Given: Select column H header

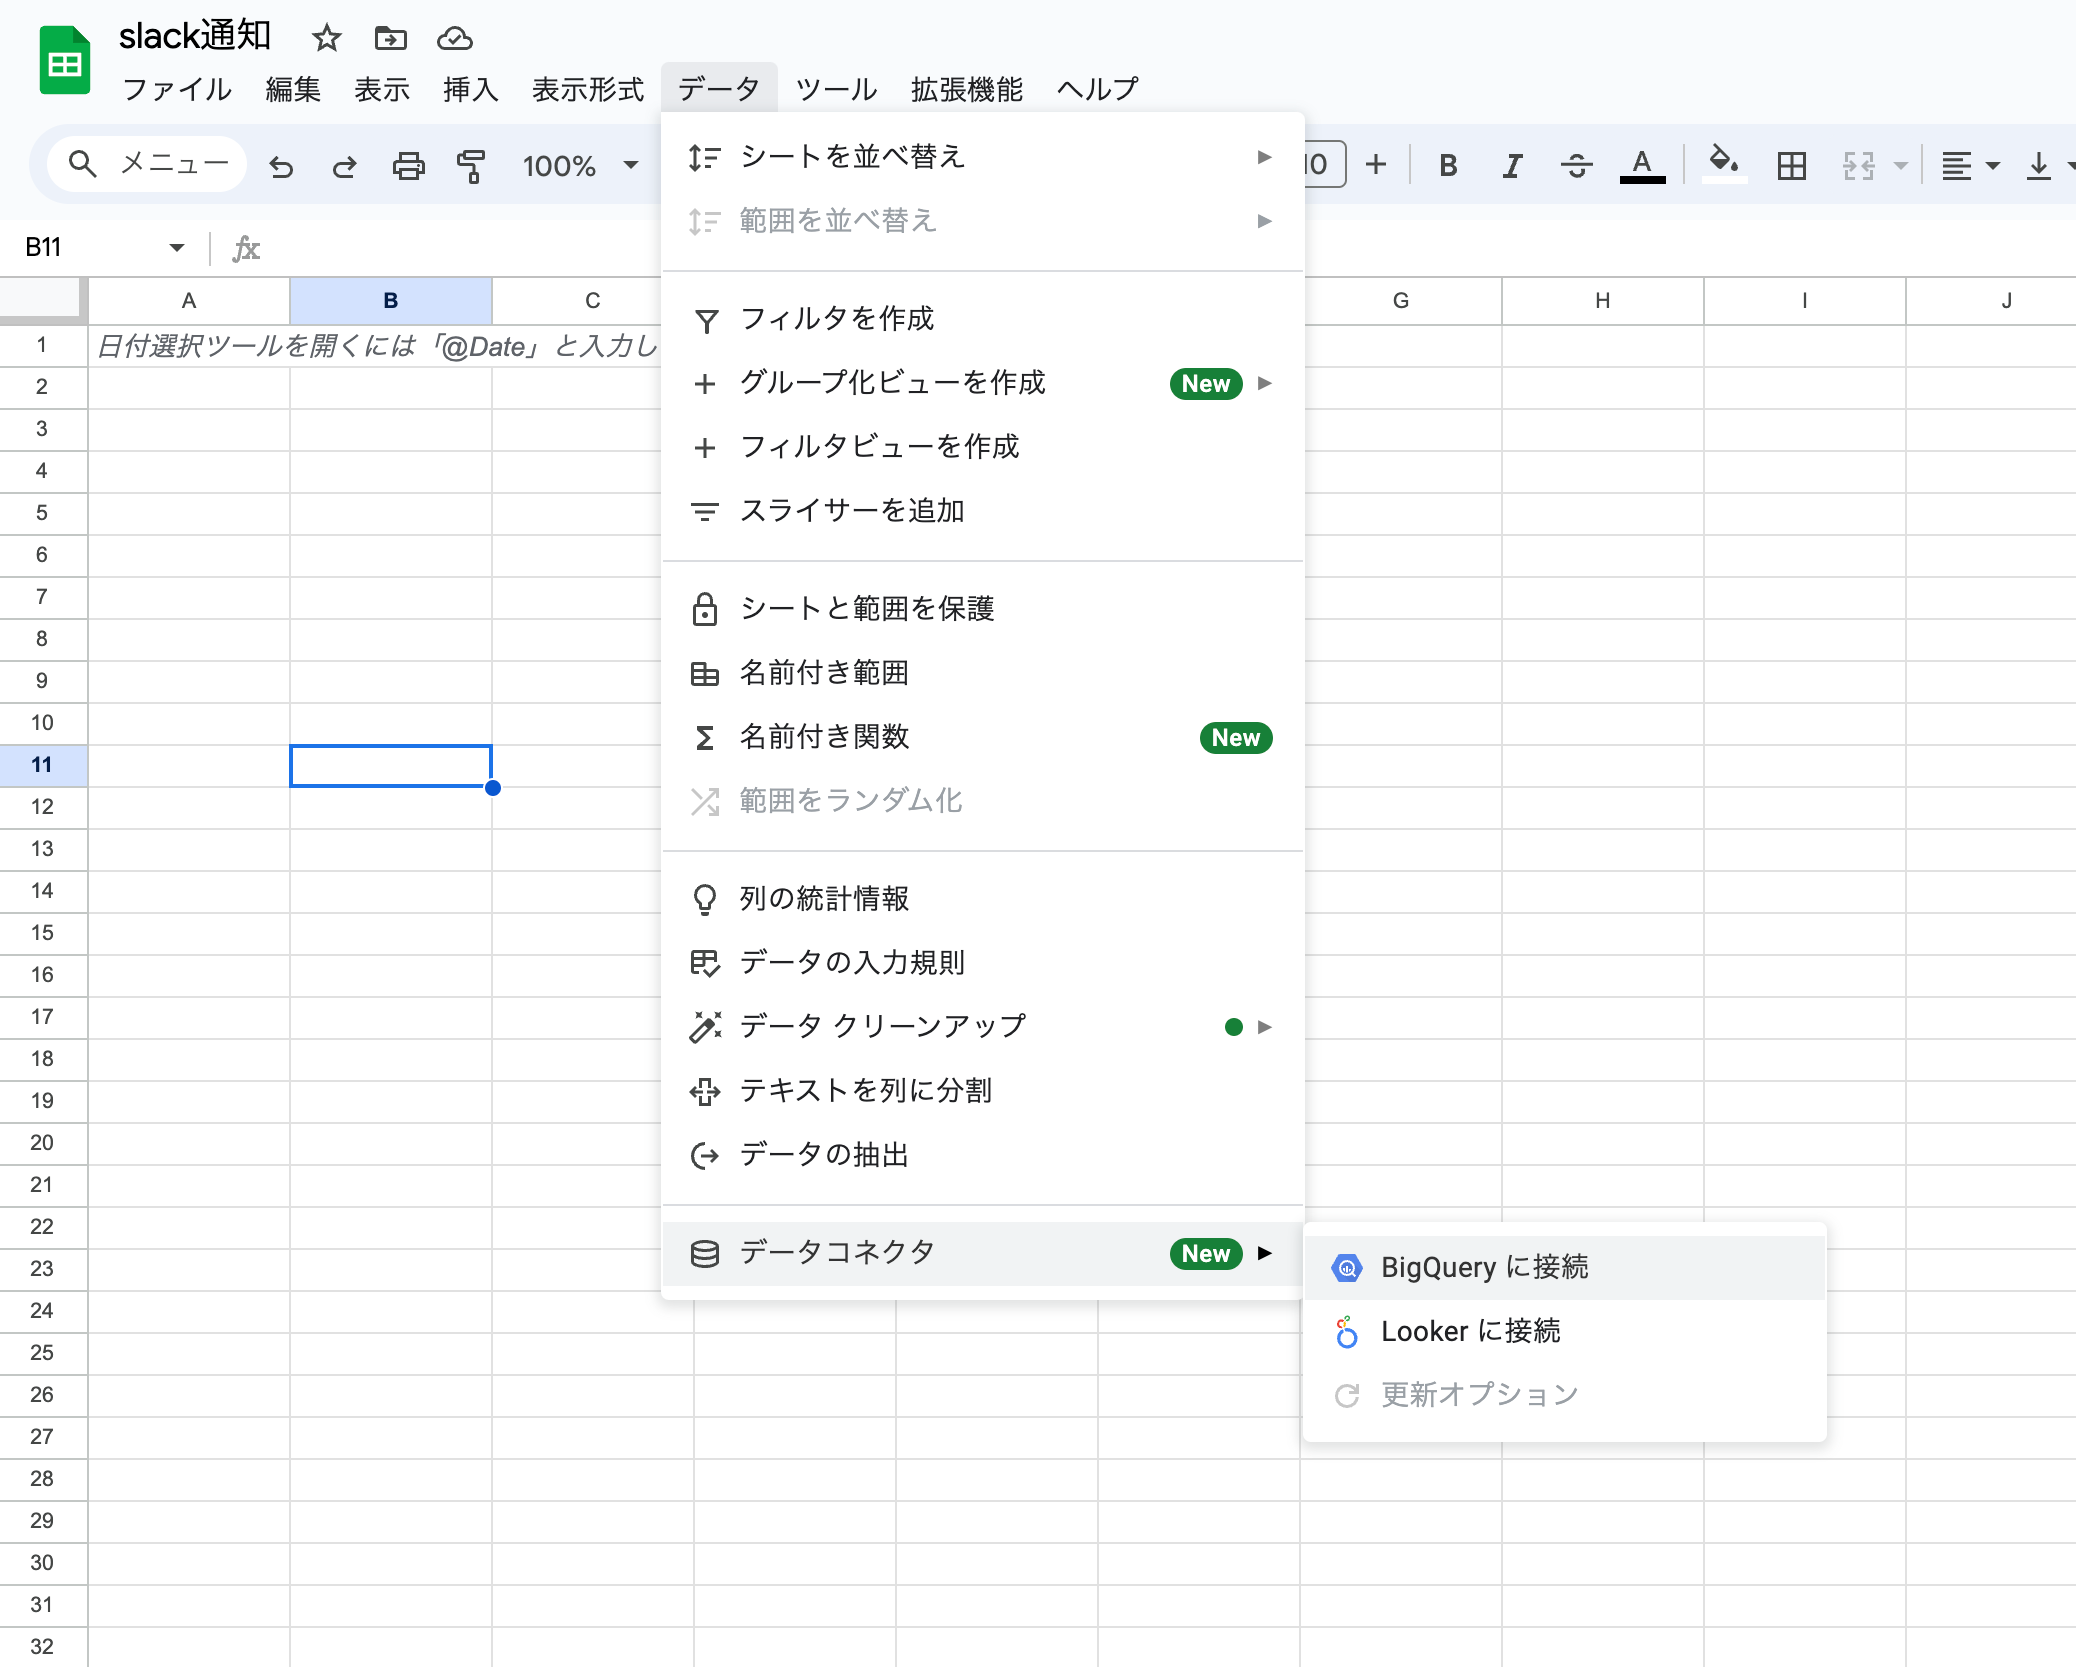Looking at the screenshot, I should [x=1603, y=301].
